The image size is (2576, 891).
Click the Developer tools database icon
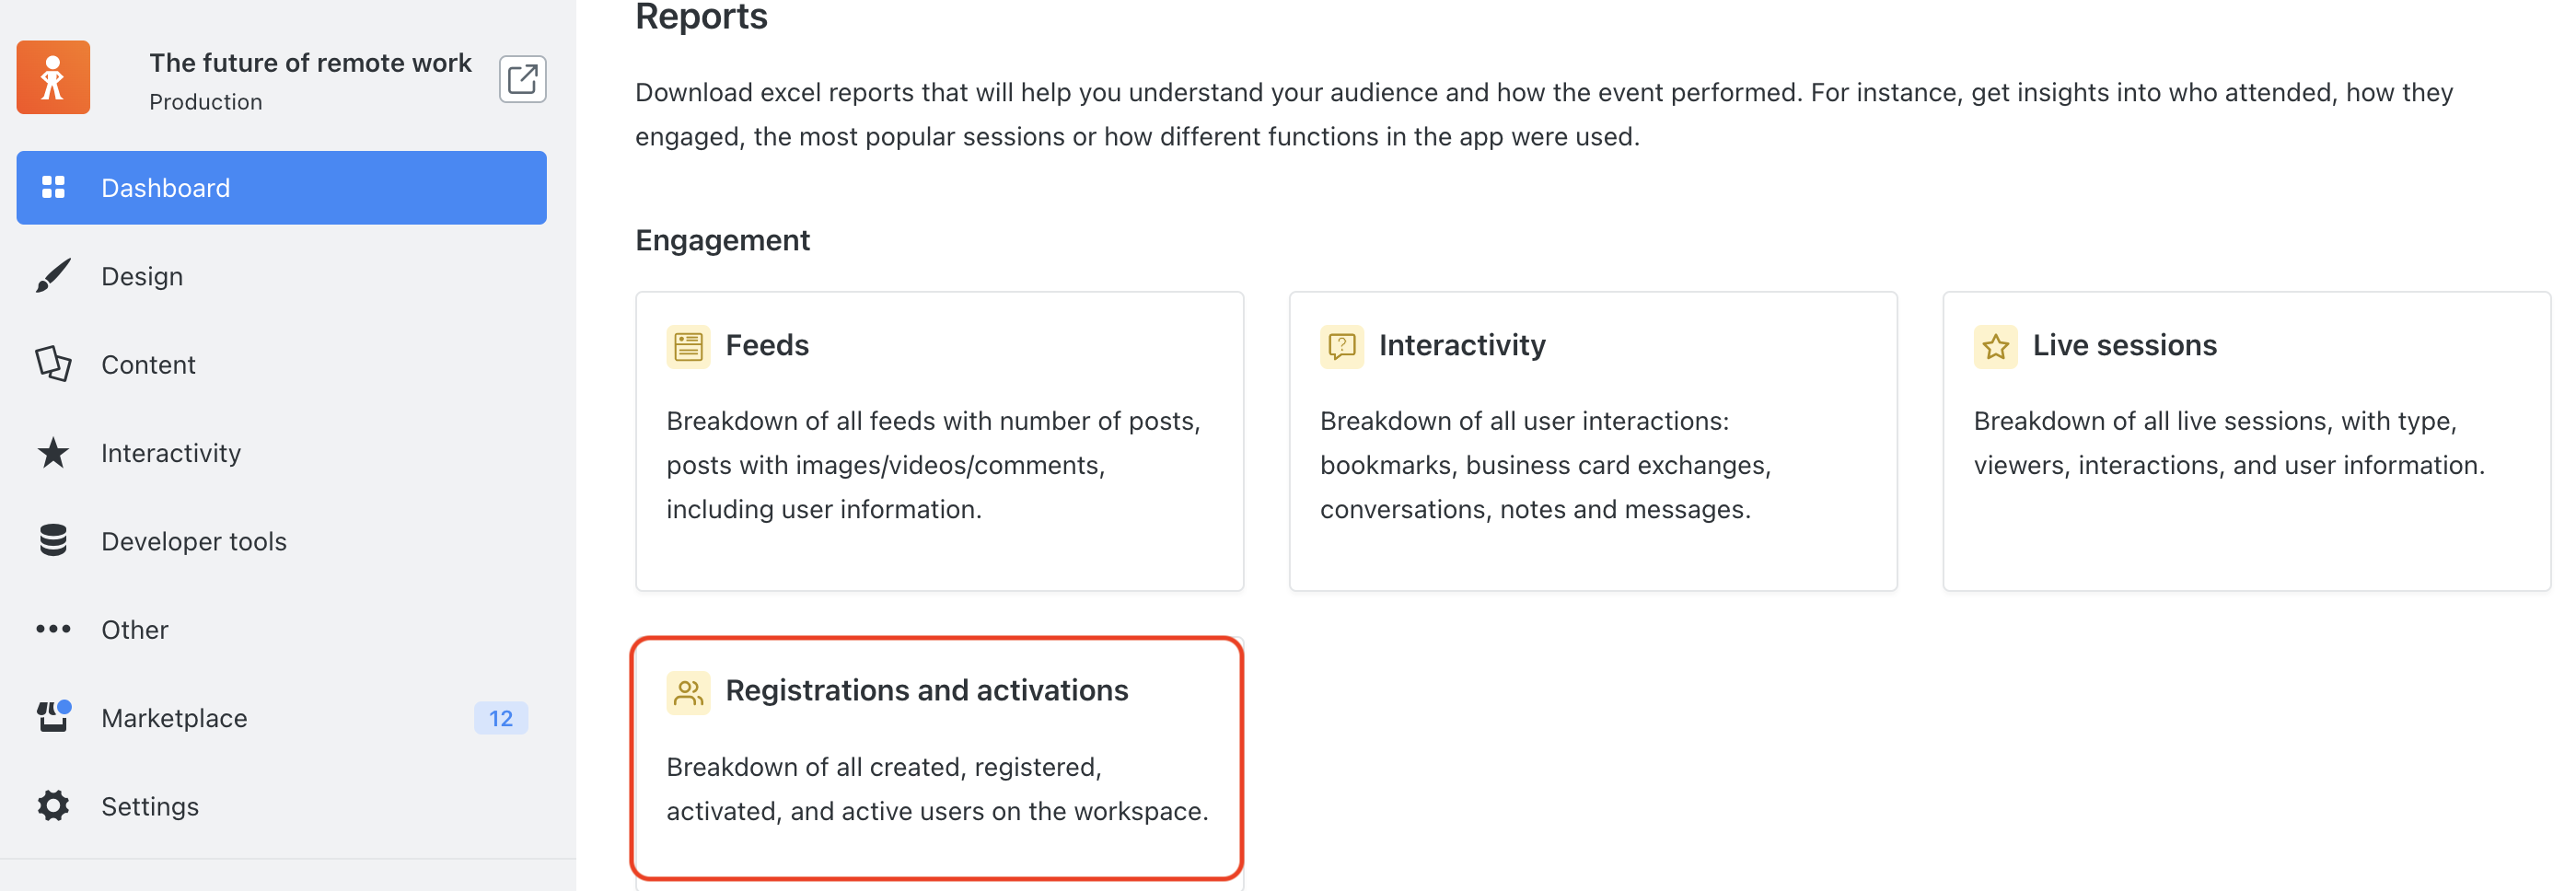[x=53, y=541]
